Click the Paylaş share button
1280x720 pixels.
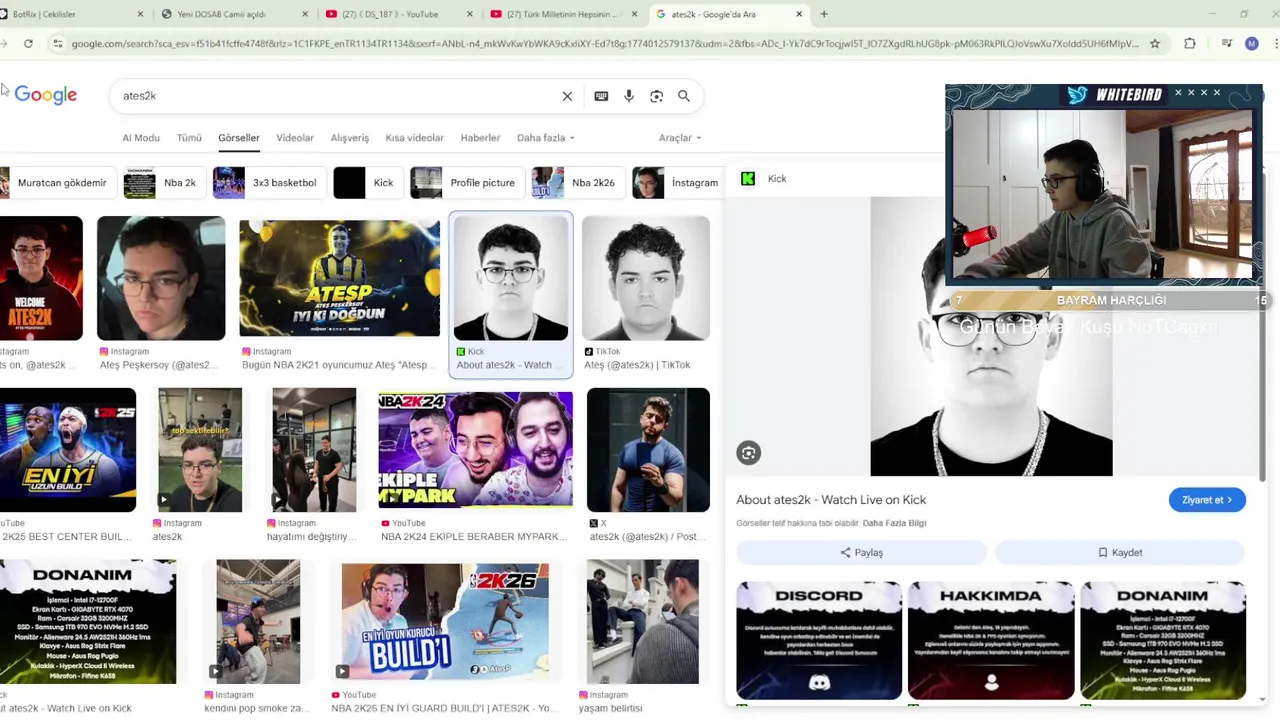pos(861,552)
